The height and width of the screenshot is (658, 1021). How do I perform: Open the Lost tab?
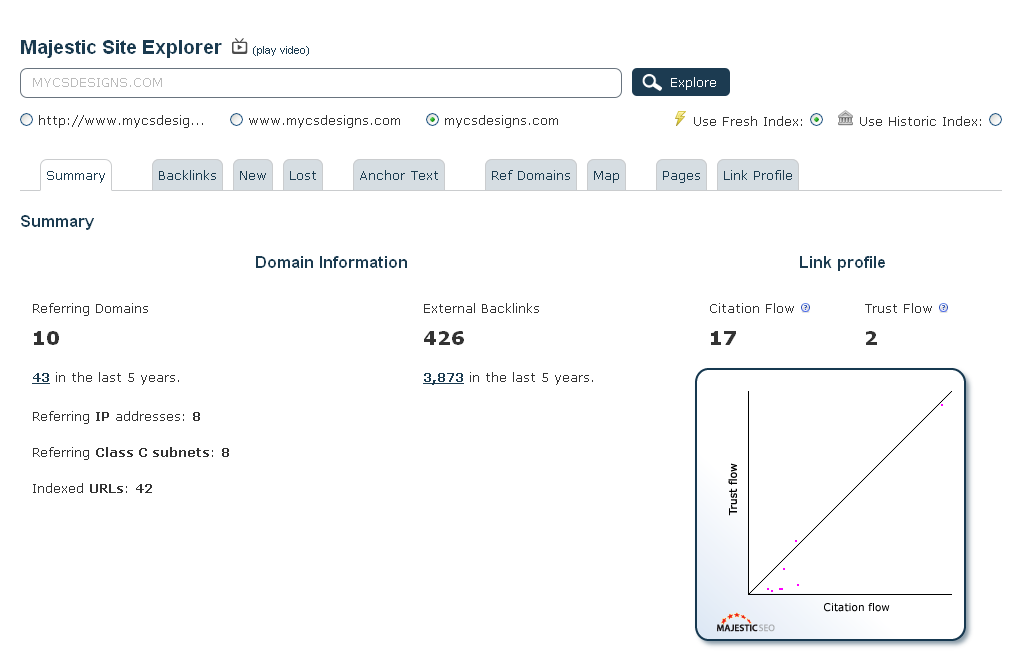pyautogui.click(x=303, y=175)
